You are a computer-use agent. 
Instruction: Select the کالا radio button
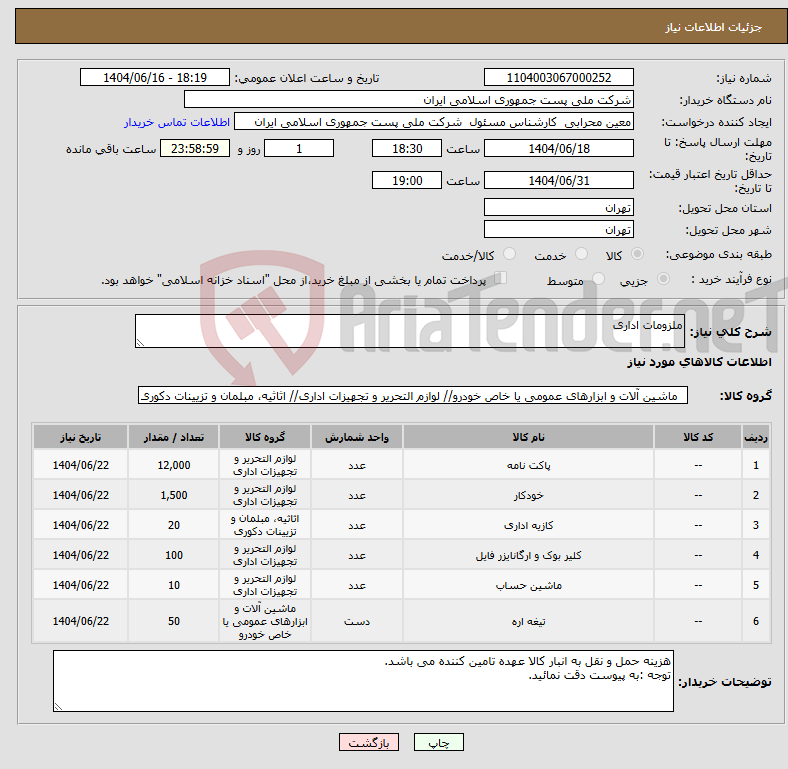tap(637, 254)
